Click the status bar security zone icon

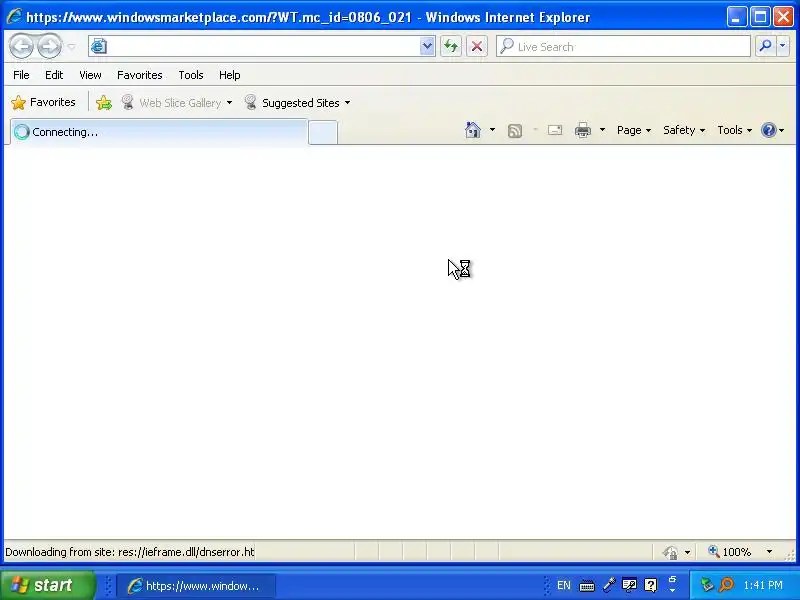point(670,552)
